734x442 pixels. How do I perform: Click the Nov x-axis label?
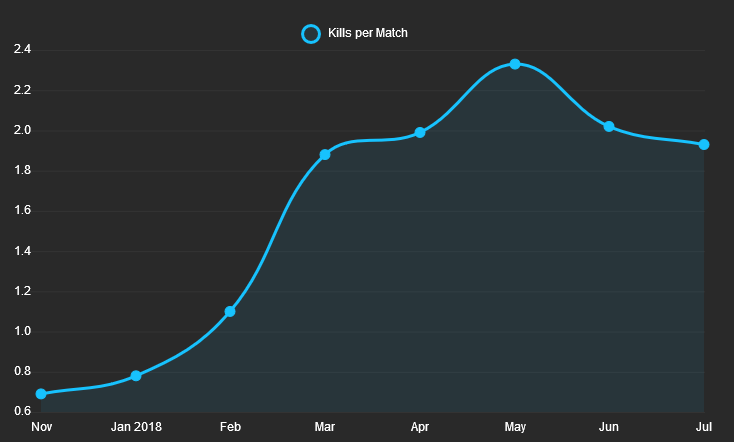tap(42, 427)
